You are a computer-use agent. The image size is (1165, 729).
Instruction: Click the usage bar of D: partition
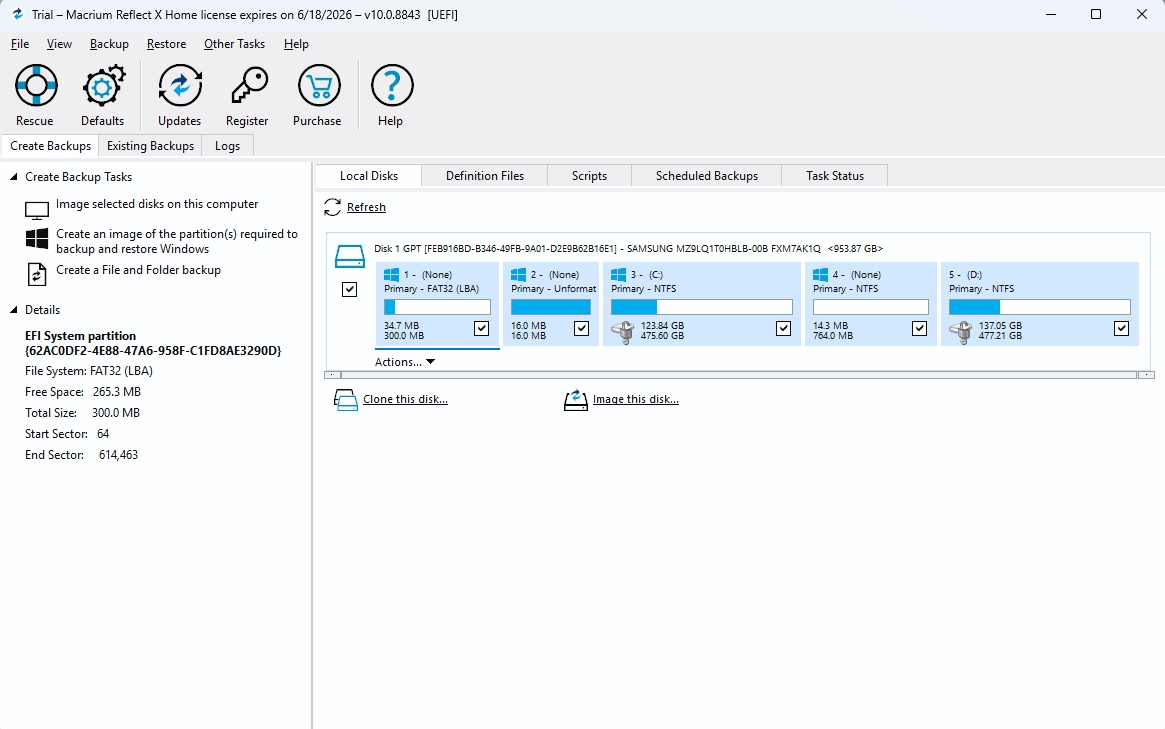[x=1039, y=307]
